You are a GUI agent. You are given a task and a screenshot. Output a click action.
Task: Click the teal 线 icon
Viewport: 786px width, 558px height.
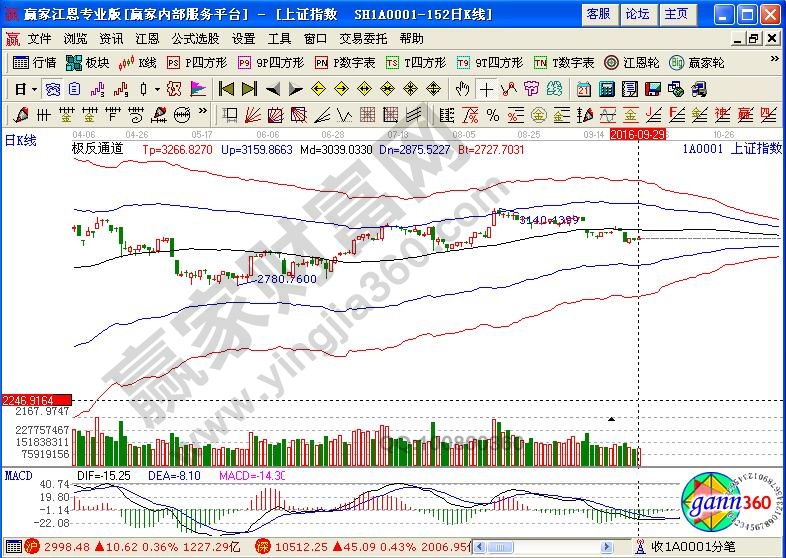tap(554, 90)
